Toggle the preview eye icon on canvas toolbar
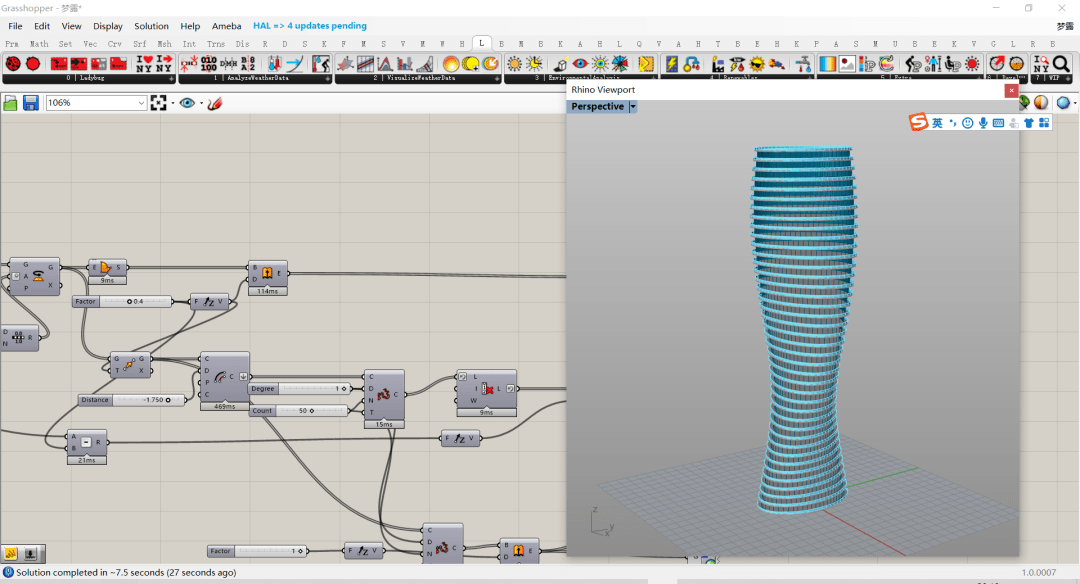1080x584 pixels. 186,103
